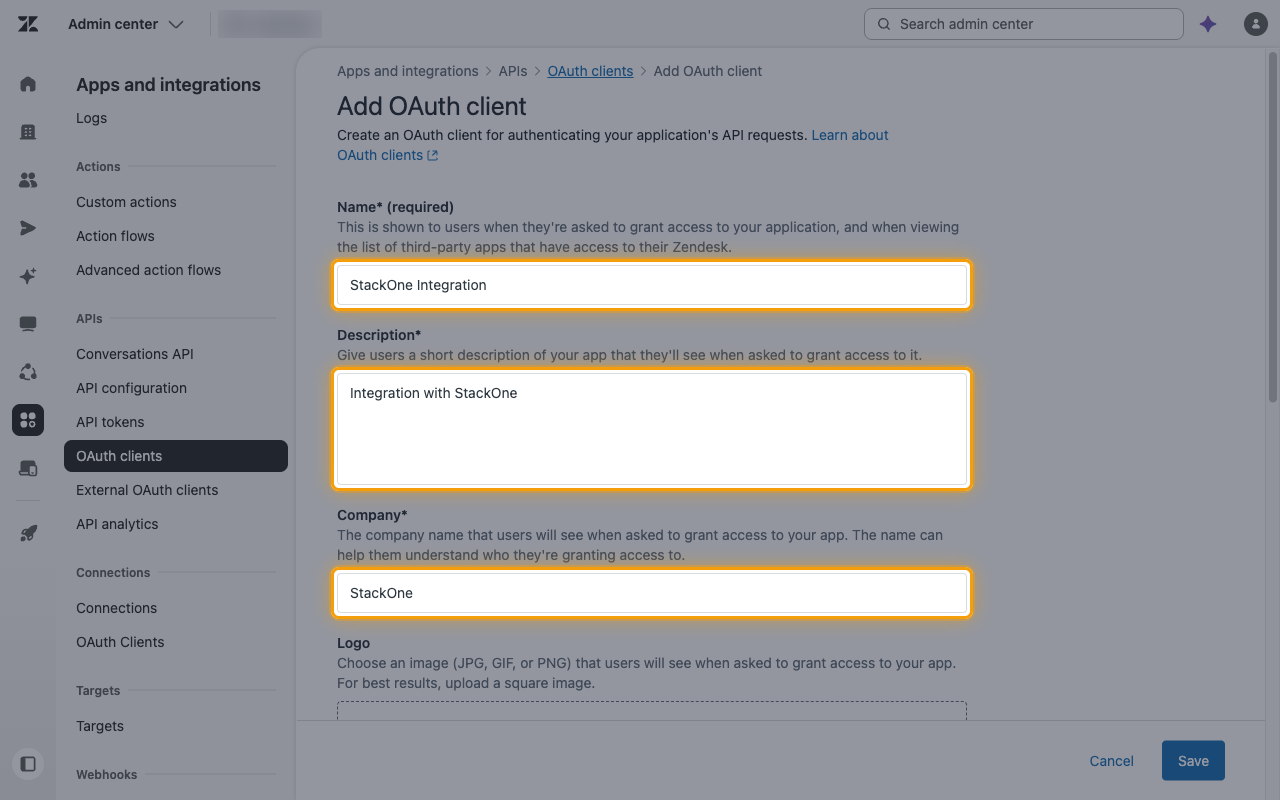
Task: Select the Apps and integrations icon
Action: 28,420
